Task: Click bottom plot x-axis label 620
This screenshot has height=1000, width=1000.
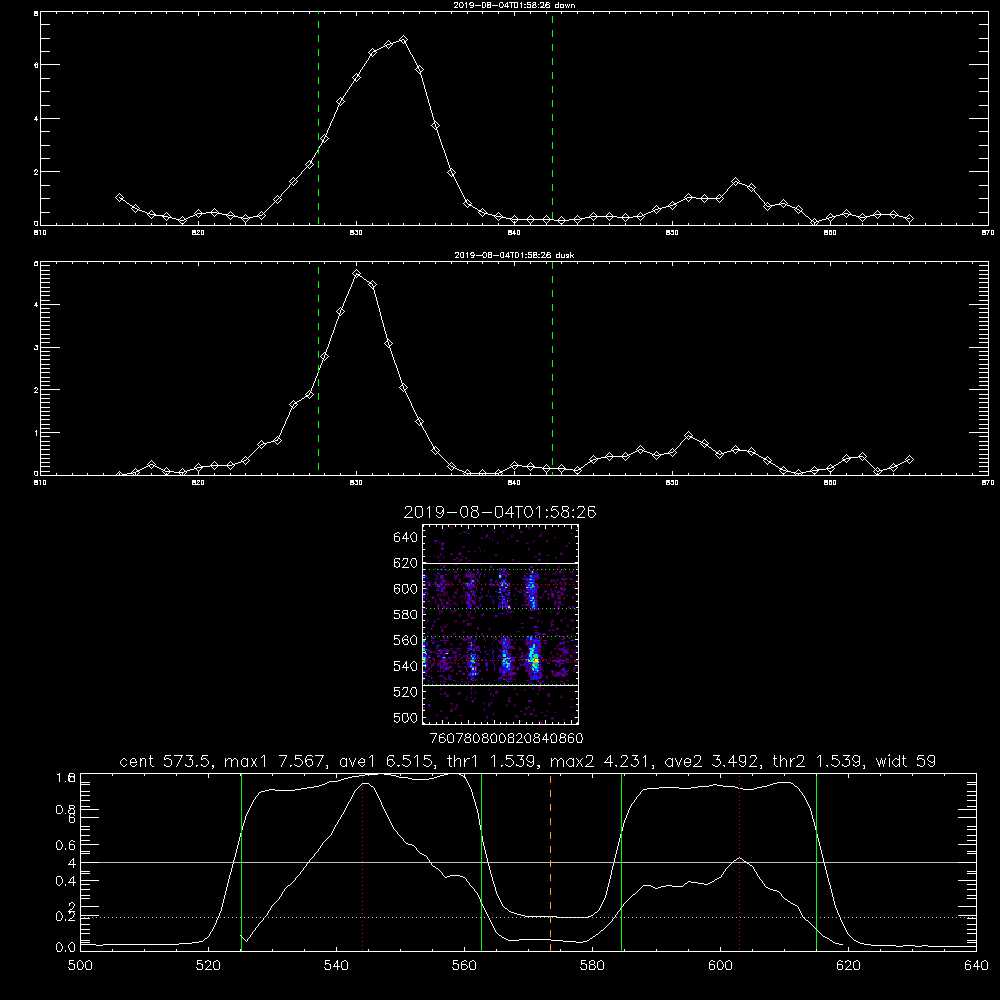Action: tap(848, 966)
